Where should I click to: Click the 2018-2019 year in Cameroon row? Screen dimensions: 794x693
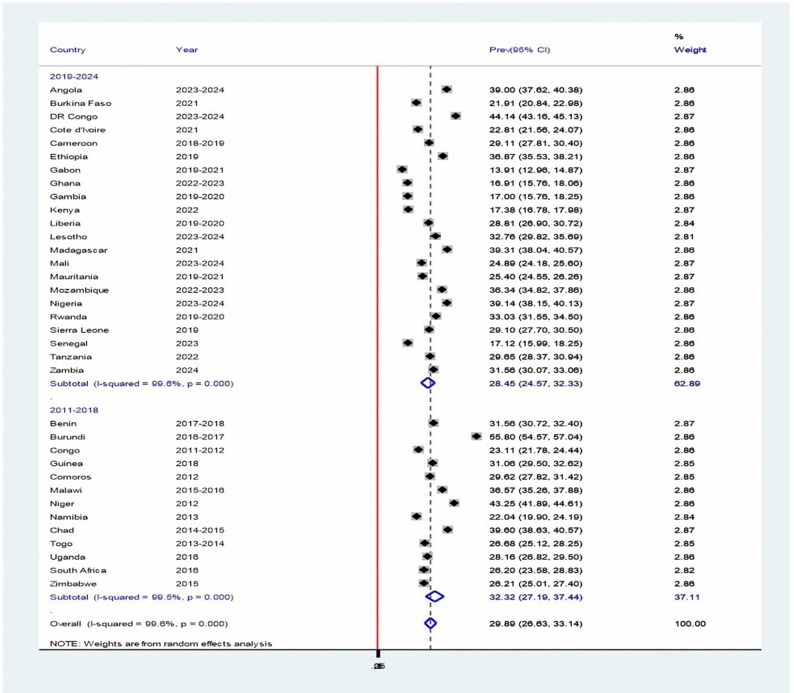[x=200, y=143]
